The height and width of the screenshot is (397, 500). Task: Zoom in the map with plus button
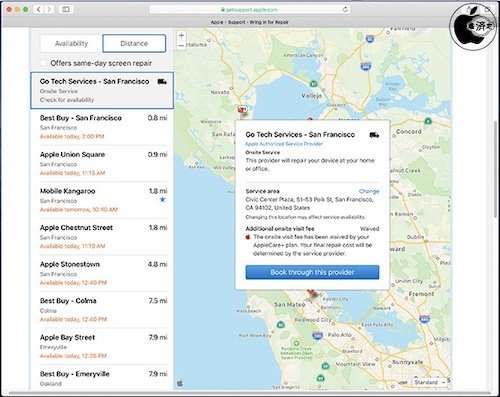click(181, 35)
